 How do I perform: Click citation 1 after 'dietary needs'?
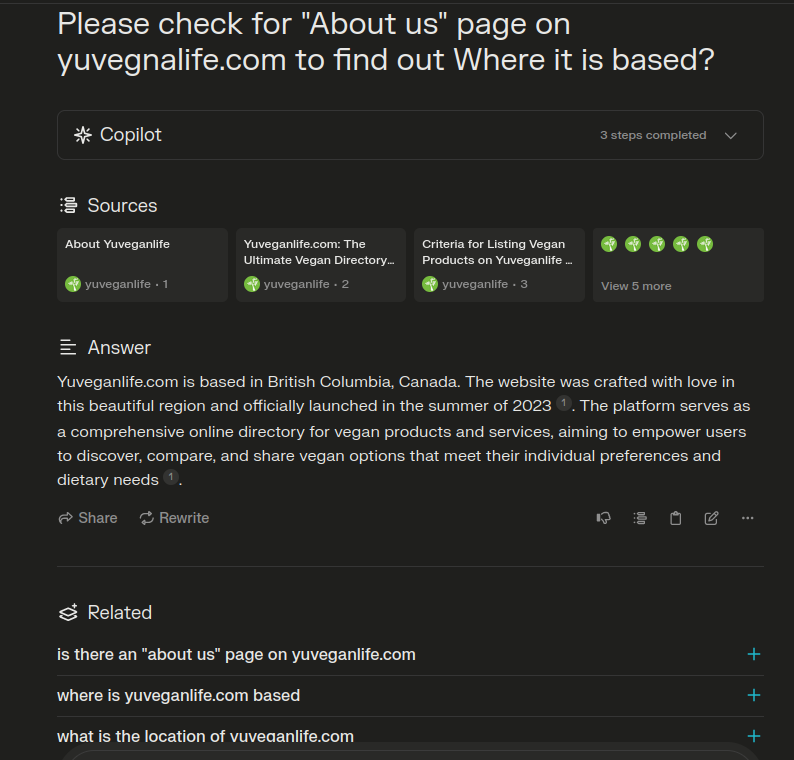pos(171,477)
